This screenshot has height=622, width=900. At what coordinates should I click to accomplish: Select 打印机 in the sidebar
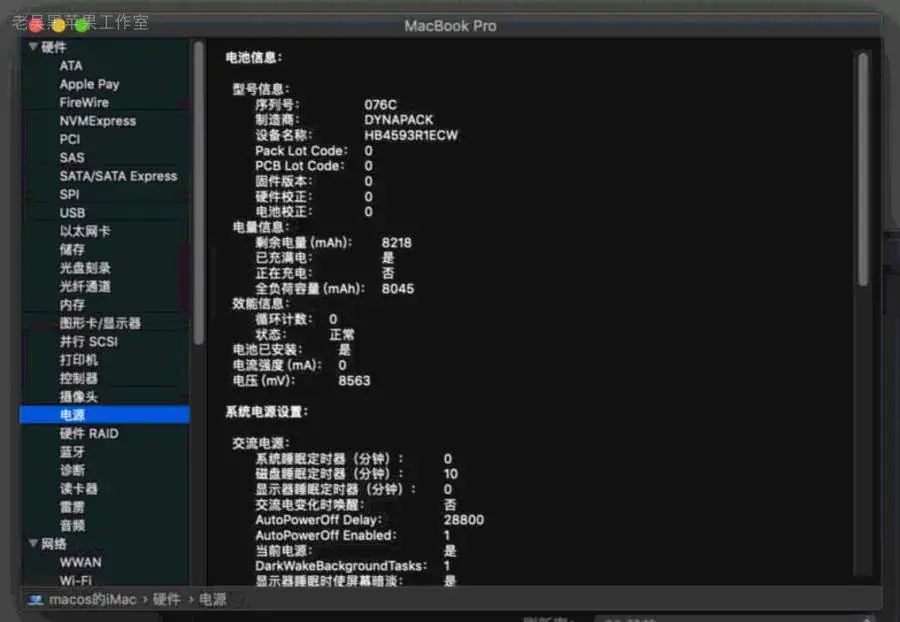coord(79,360)
